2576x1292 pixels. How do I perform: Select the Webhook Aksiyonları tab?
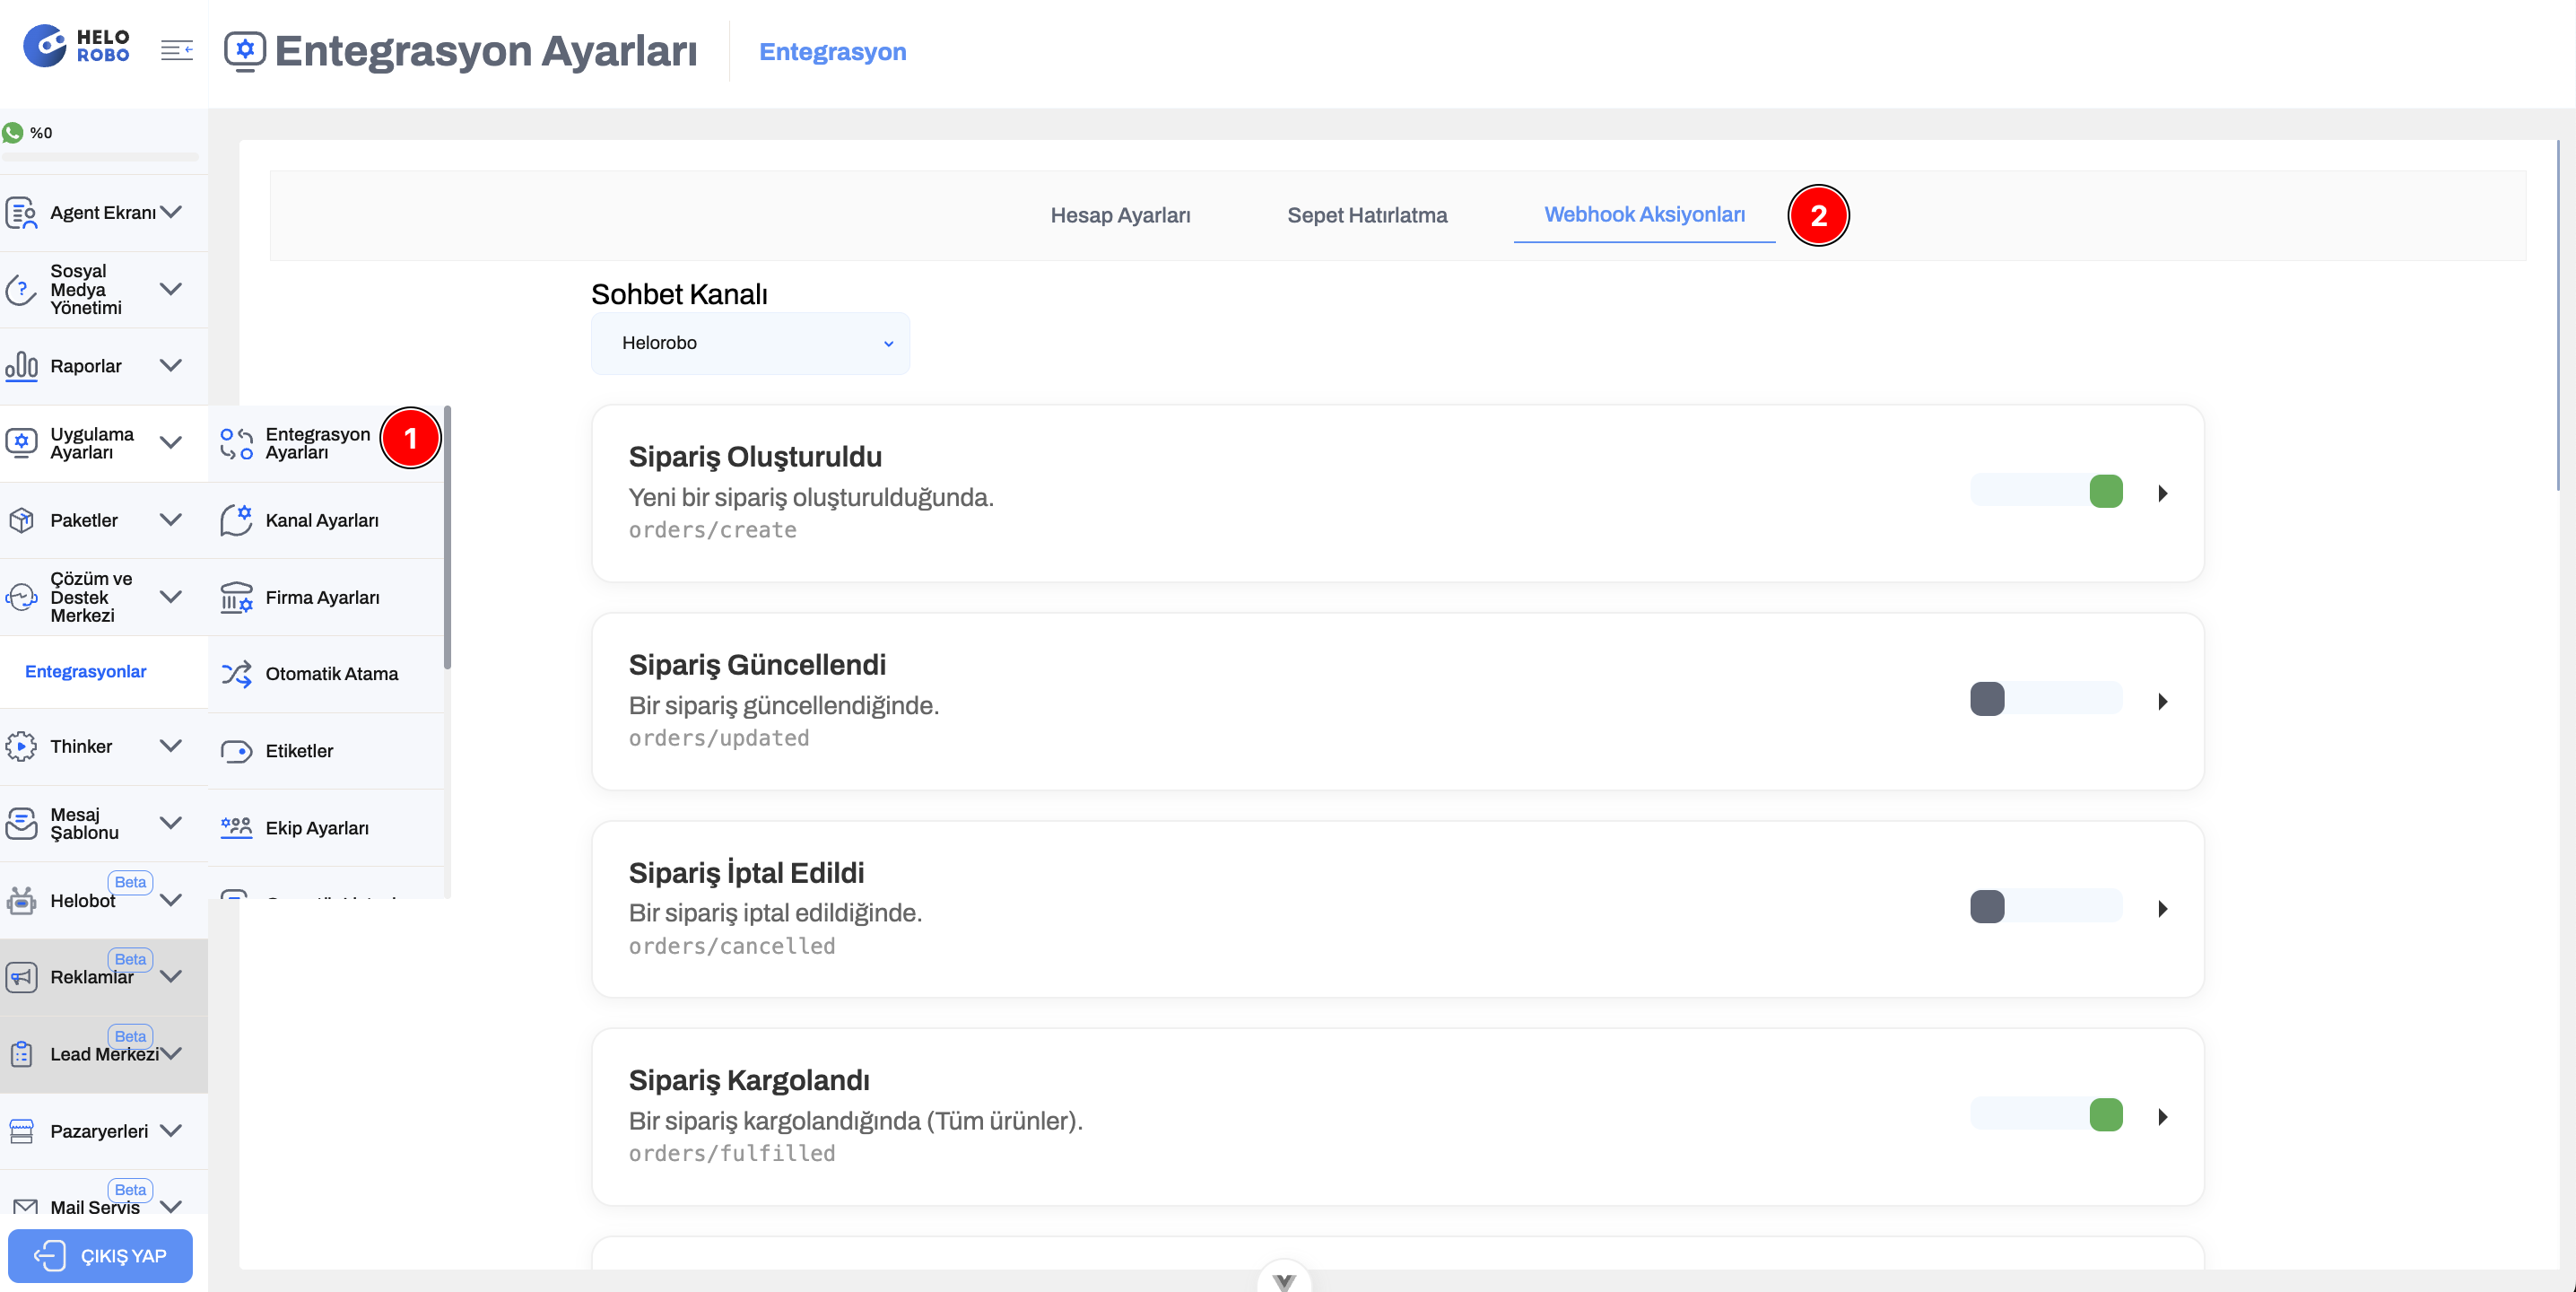point(1644,214)
